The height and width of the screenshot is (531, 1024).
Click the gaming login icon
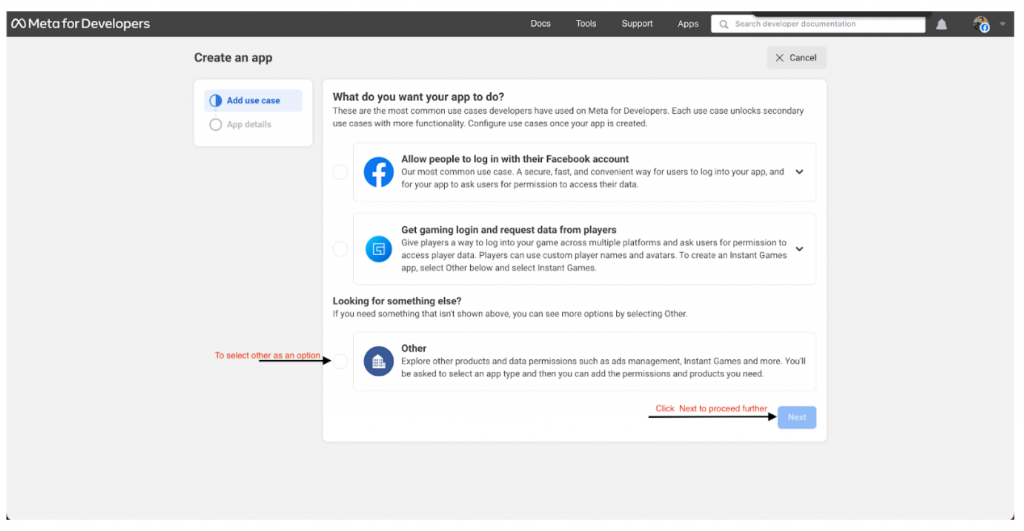378,249
